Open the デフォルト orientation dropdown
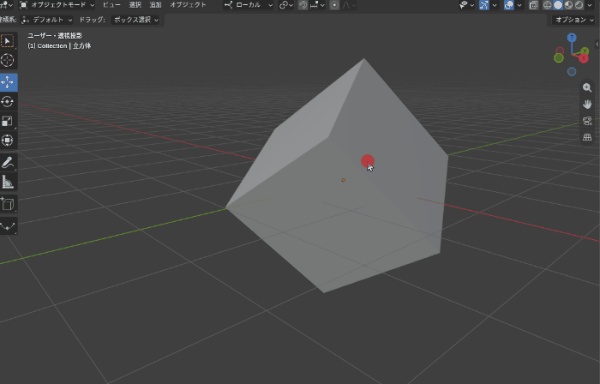 pos(47,20)
